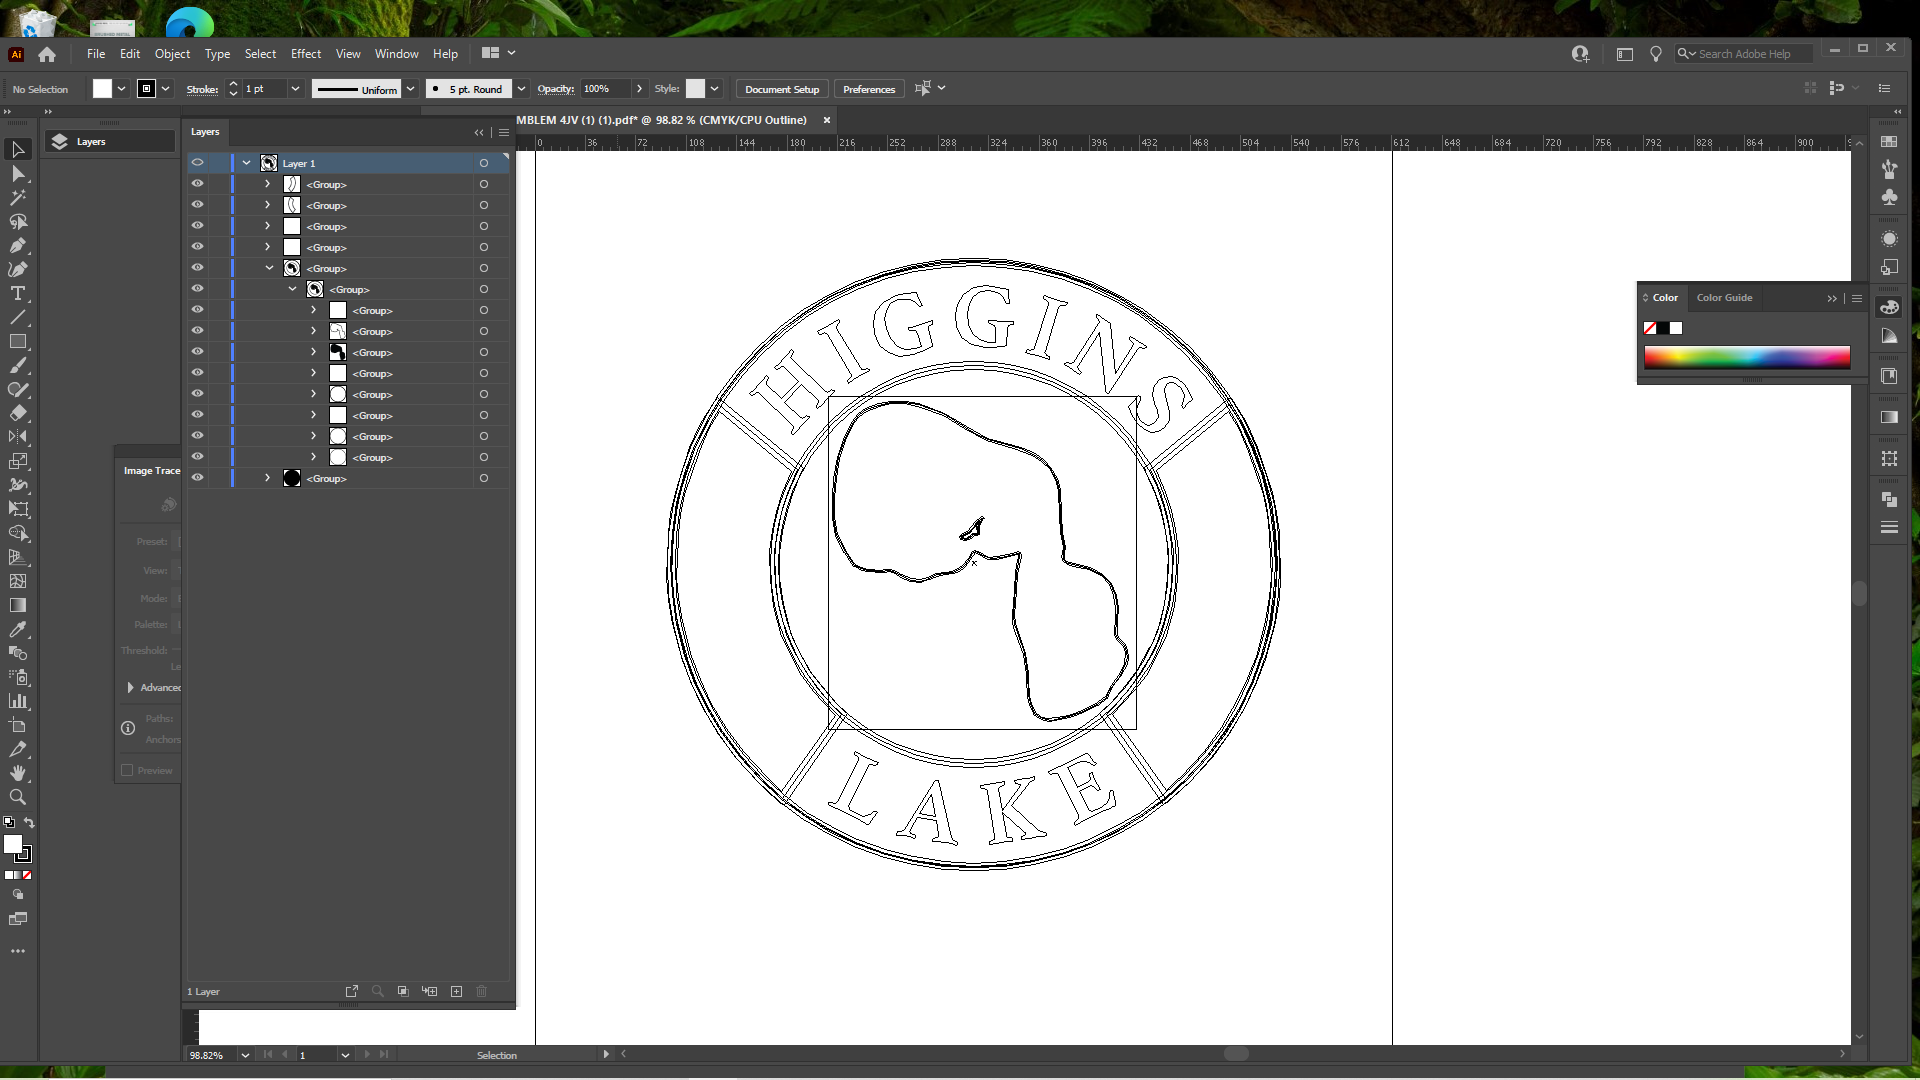1920x1080 pixels.
Task: Expand the first Group under Layer 1
Action: pyautogui.click(x=267, y=184)
